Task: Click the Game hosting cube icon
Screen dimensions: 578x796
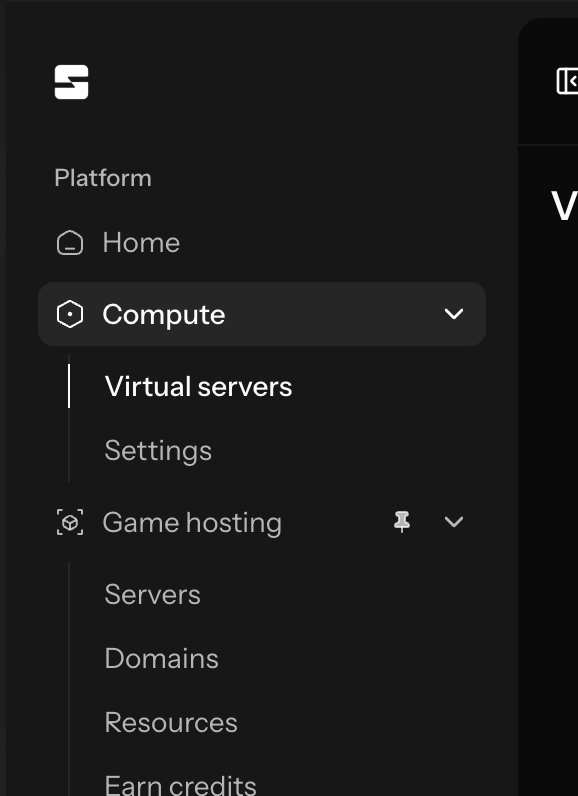Action: 70,522
